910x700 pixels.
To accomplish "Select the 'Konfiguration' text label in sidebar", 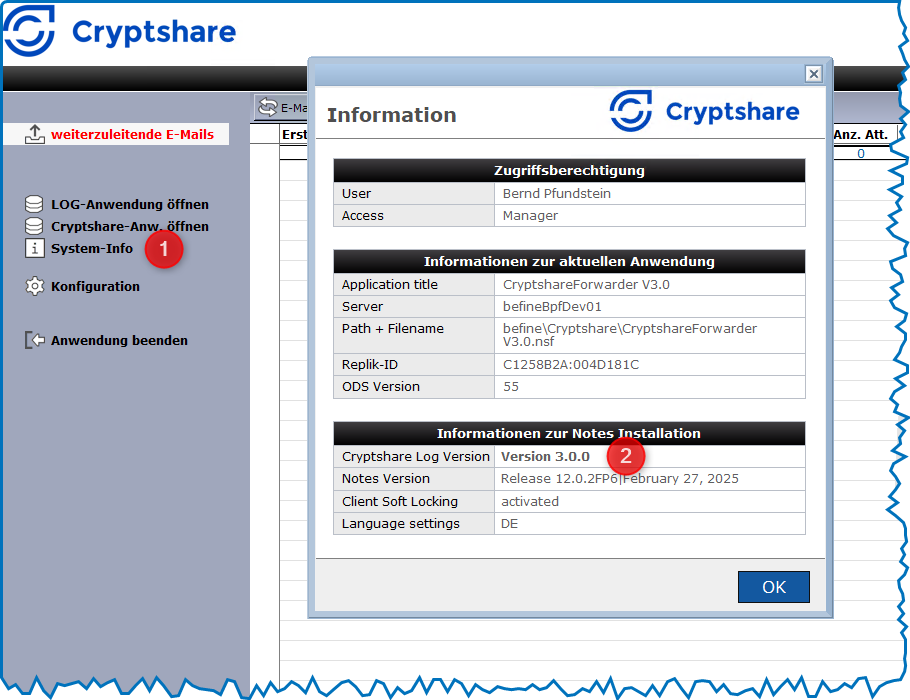I will (x=95, y=286).
